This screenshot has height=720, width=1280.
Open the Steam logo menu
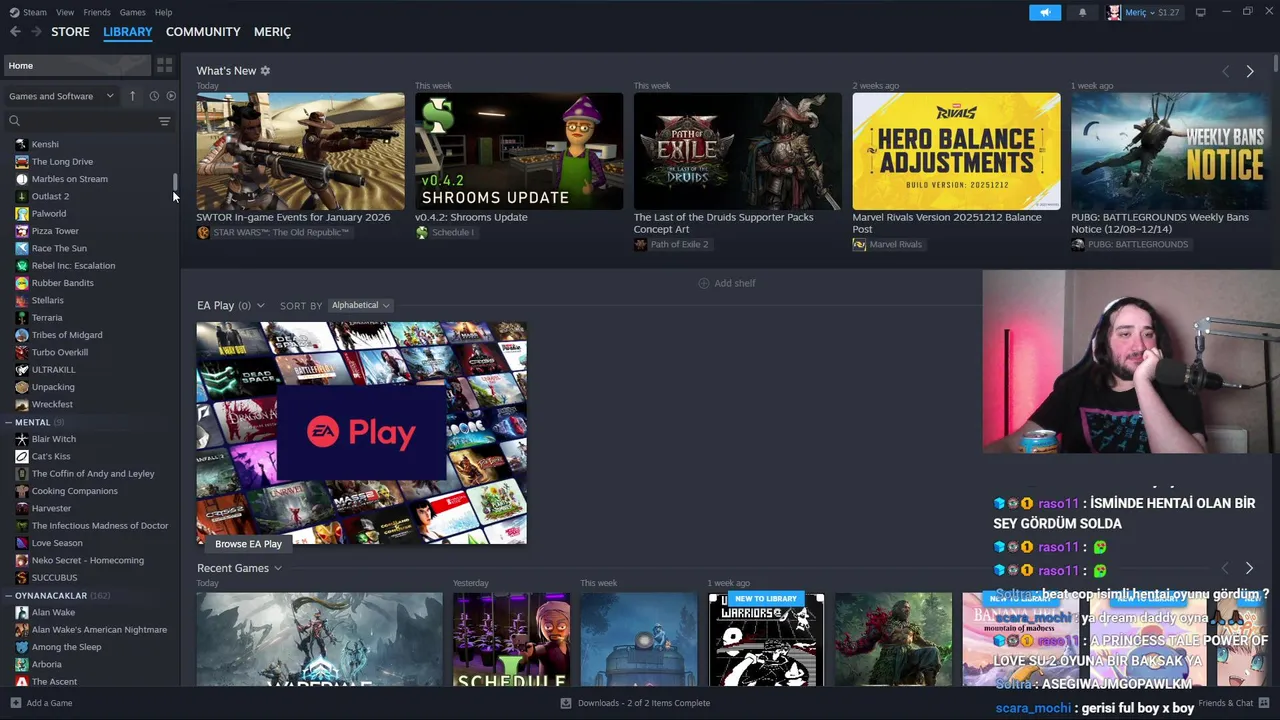click(x=27, y=12)
